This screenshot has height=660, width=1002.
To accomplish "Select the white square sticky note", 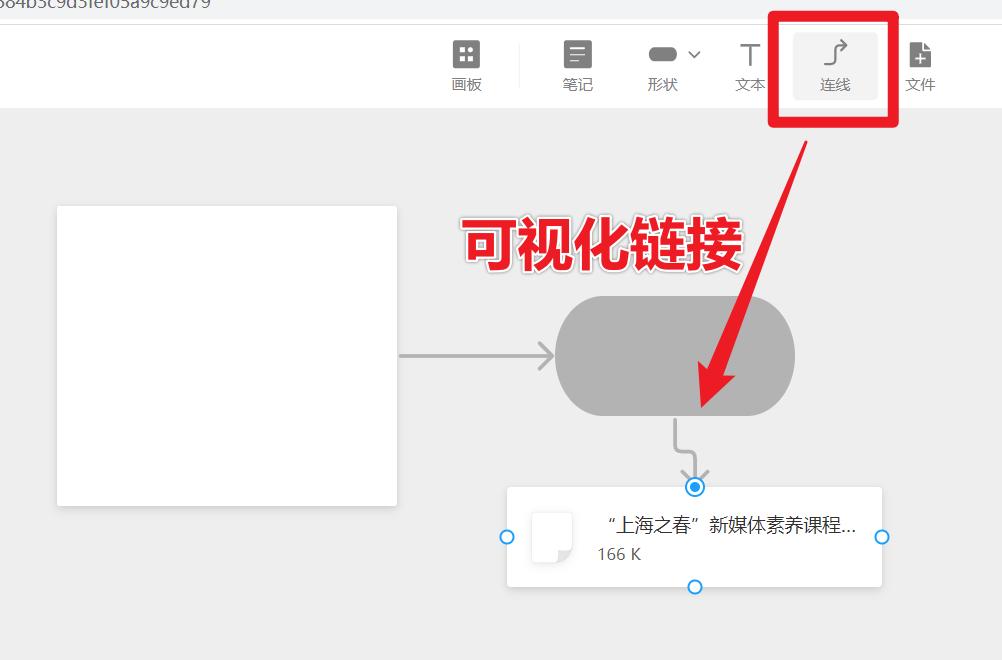I will coord(226,356).
